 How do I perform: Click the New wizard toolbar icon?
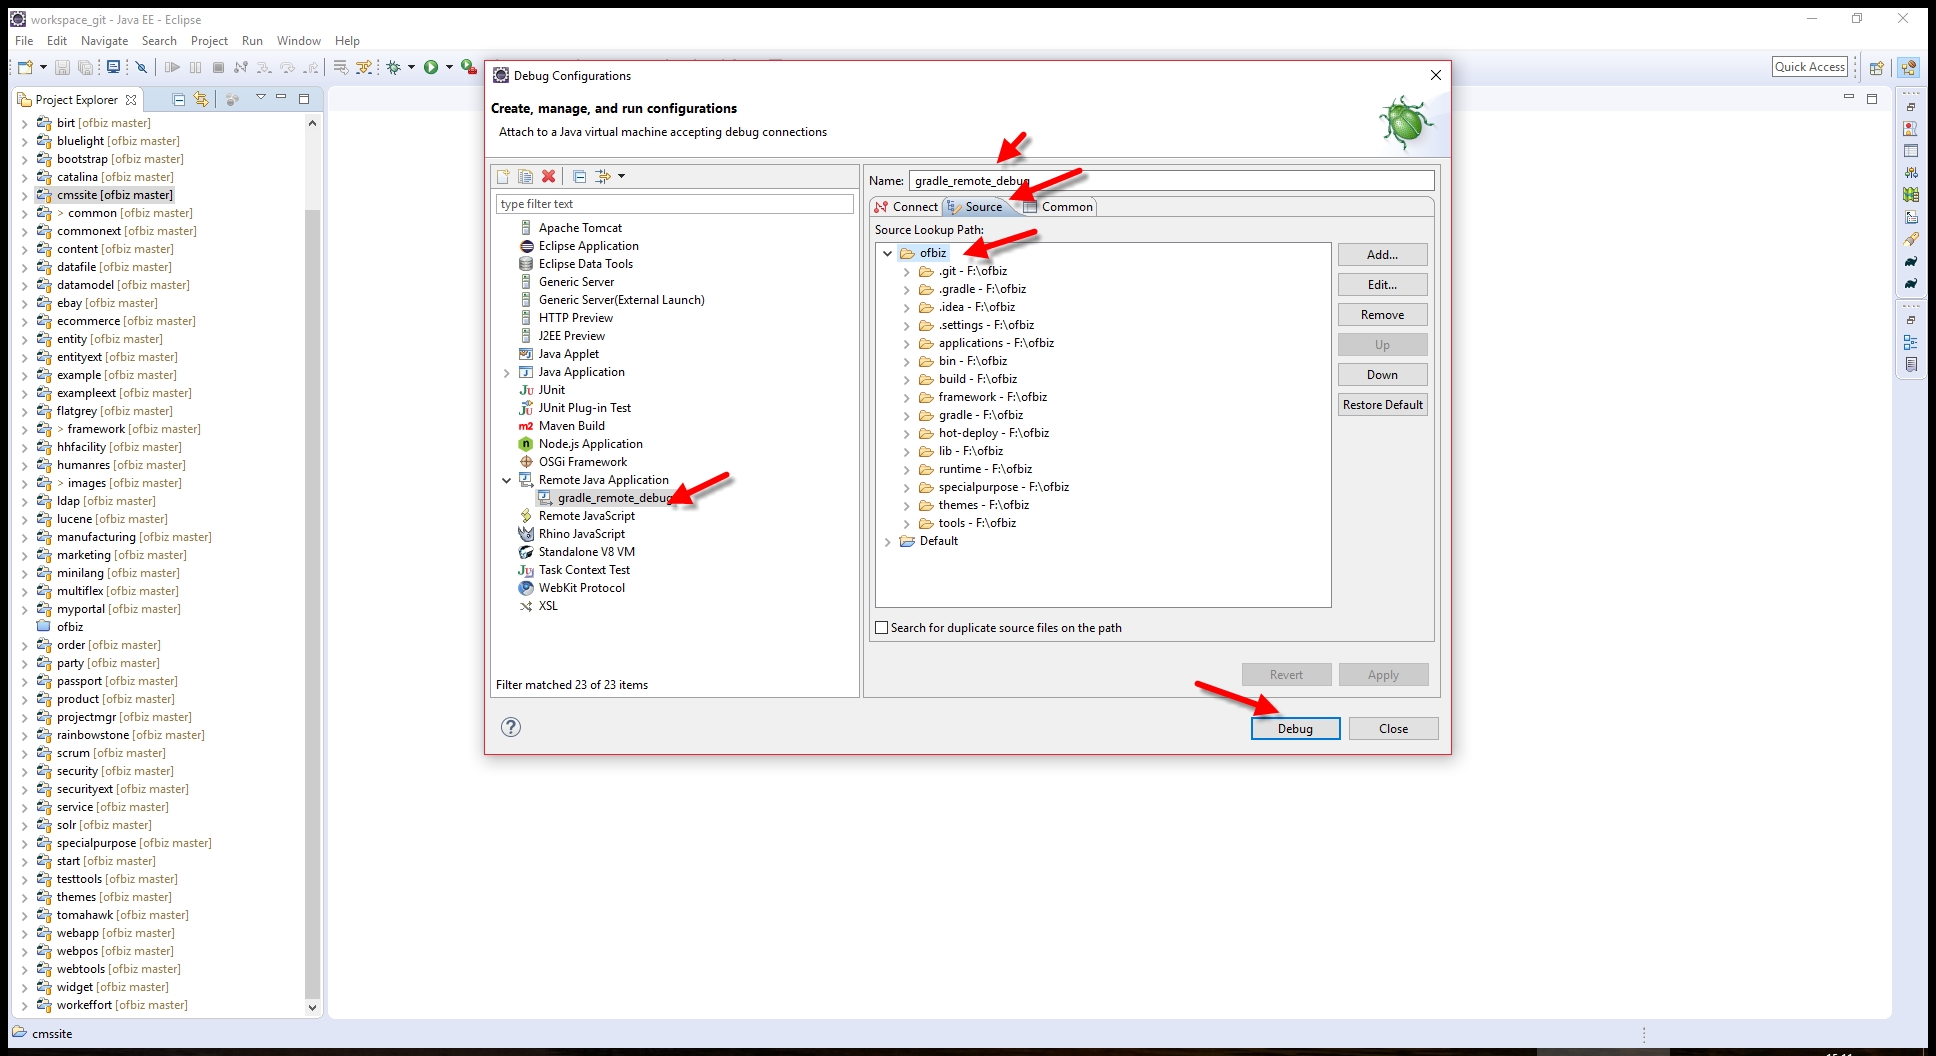coord(25,67)
